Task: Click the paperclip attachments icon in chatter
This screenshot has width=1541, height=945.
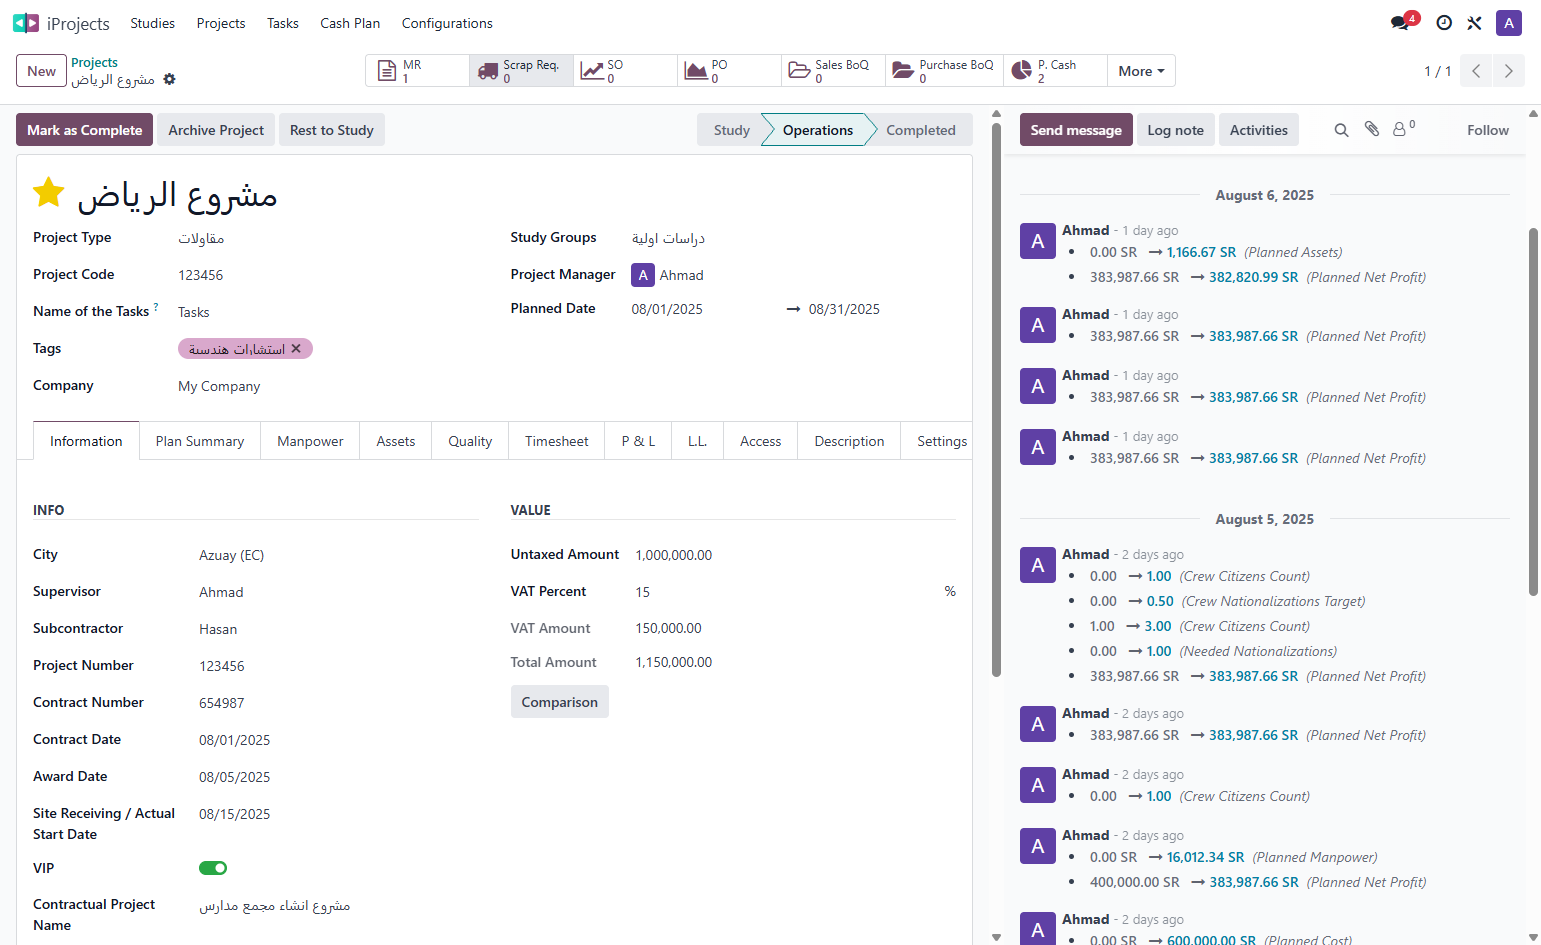Action: coord(1372,130)
